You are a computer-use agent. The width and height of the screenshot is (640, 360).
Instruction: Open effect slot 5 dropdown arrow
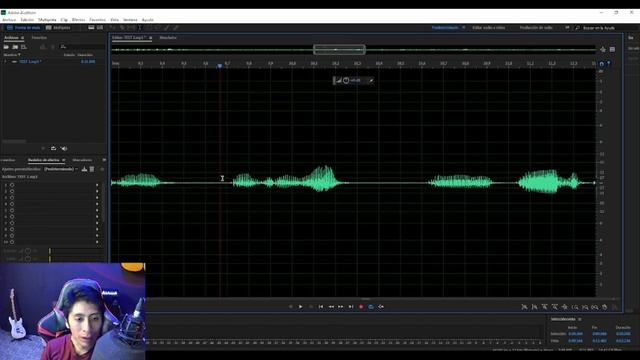click(97, 211)
